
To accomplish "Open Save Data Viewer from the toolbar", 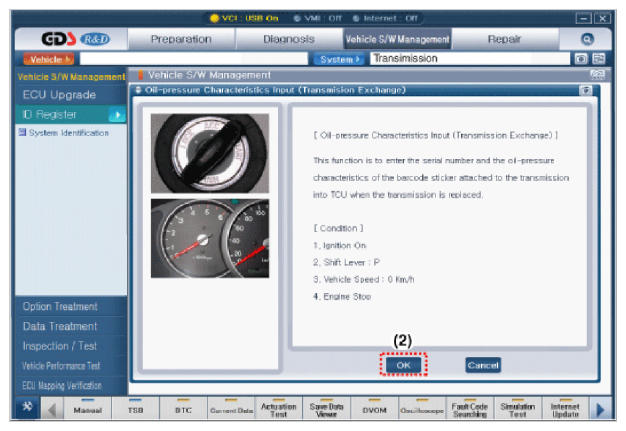I will tap(327, 409).
